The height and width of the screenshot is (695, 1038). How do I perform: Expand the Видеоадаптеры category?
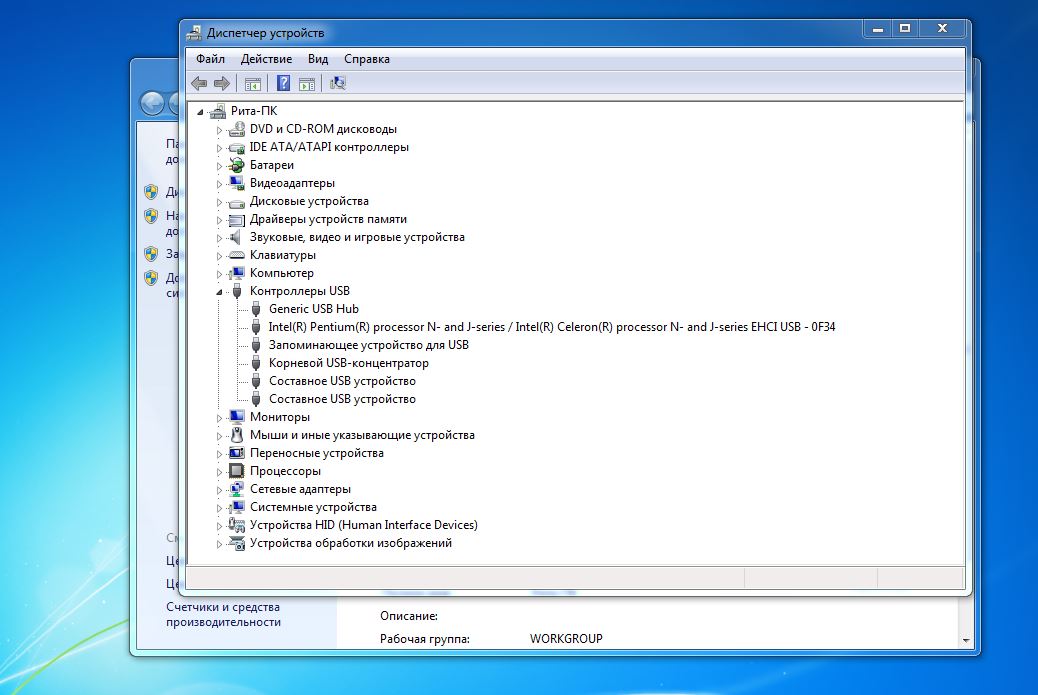(x=219, y=184)
